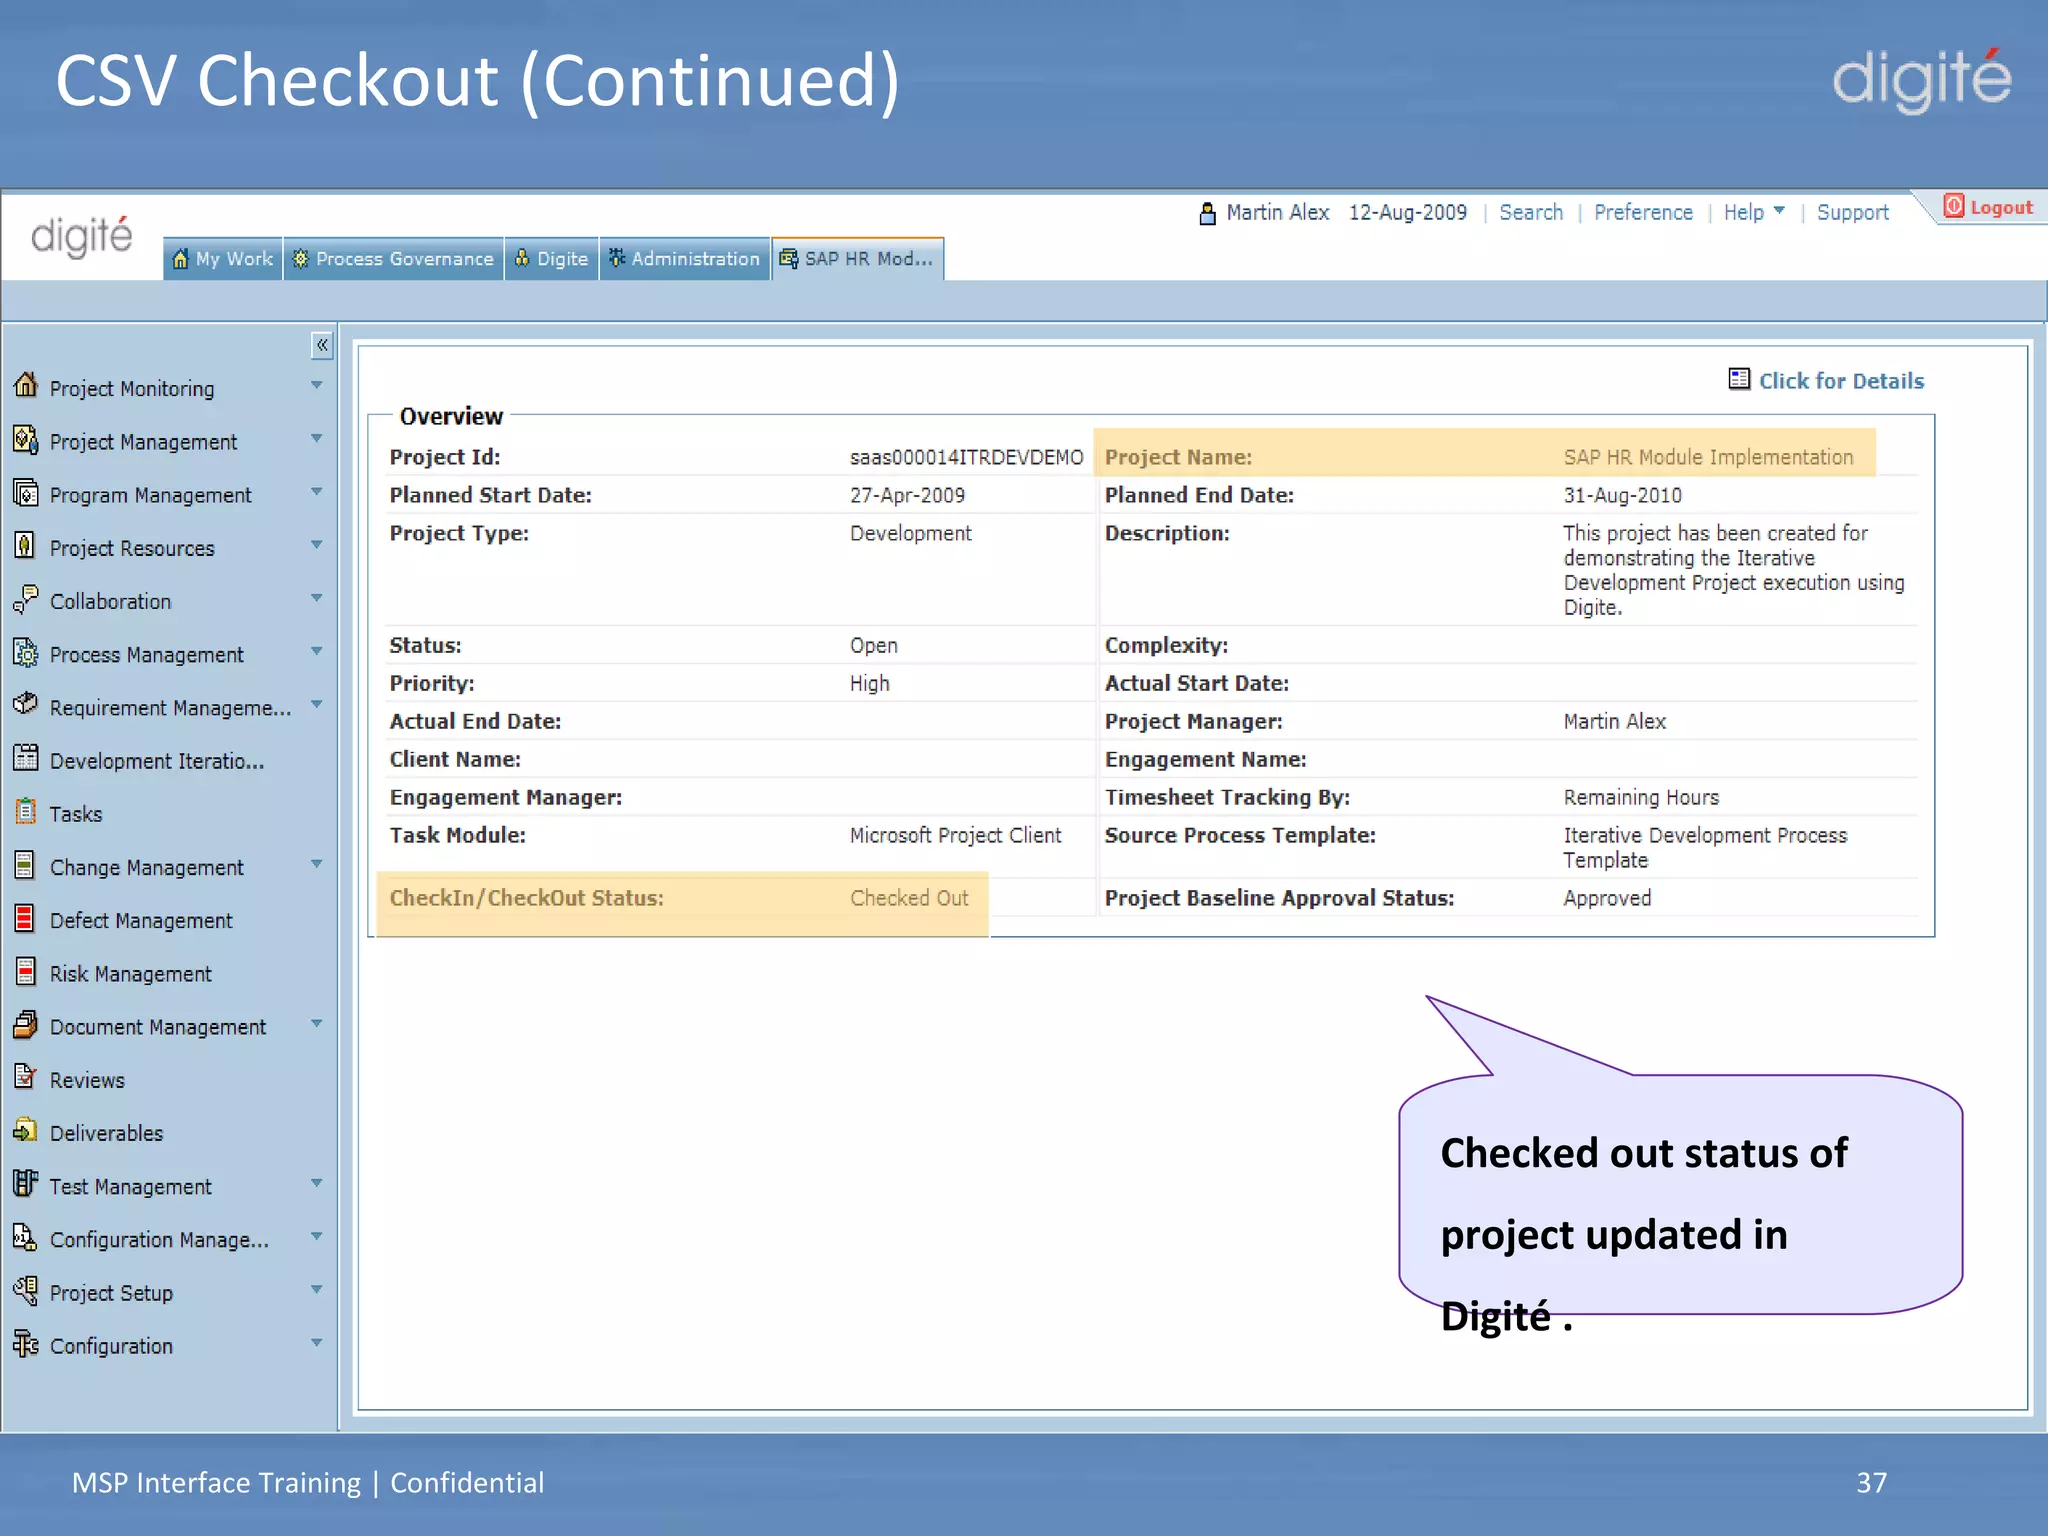Expand the Configuration submenu arrow
This screenshot has height=1536, width=2048.
pos(316,1343)
